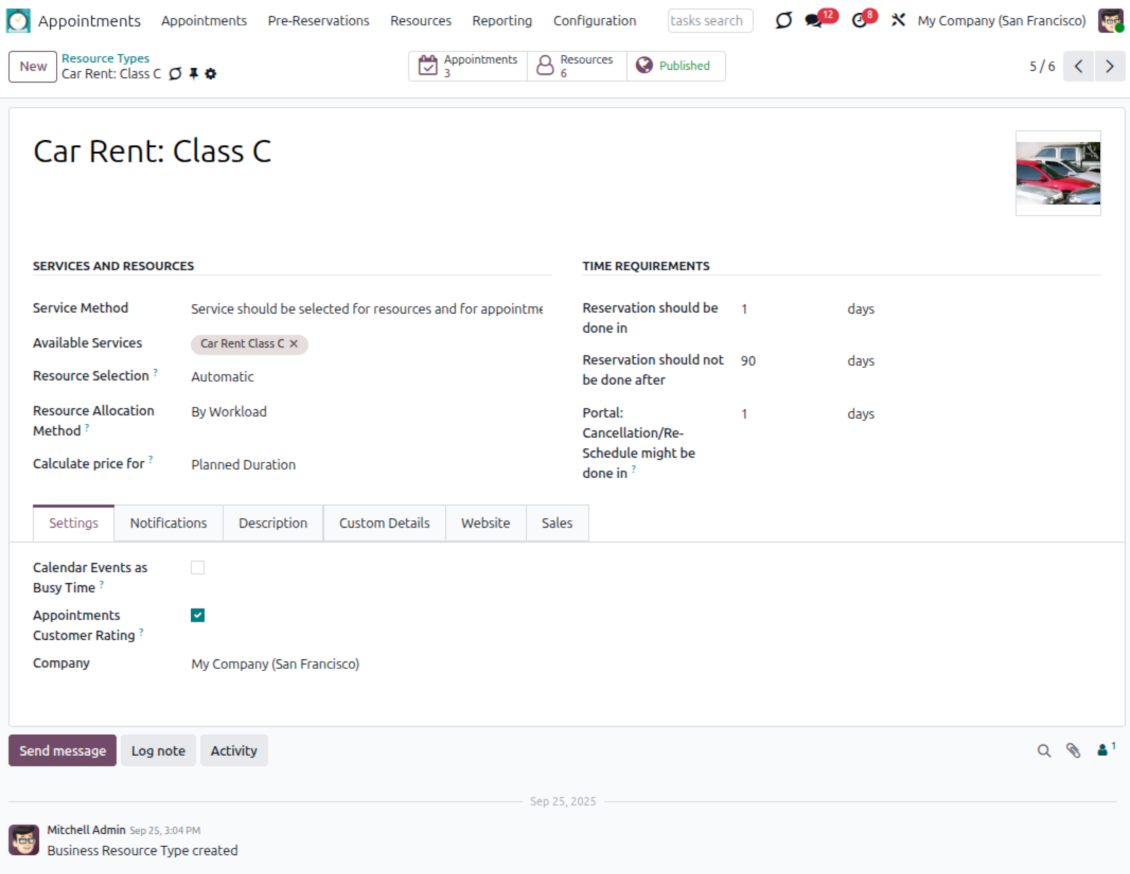The height and width of the screenshot is (874, 1130).
Task: Open the Configuration menu
Action: click(594, 21)
